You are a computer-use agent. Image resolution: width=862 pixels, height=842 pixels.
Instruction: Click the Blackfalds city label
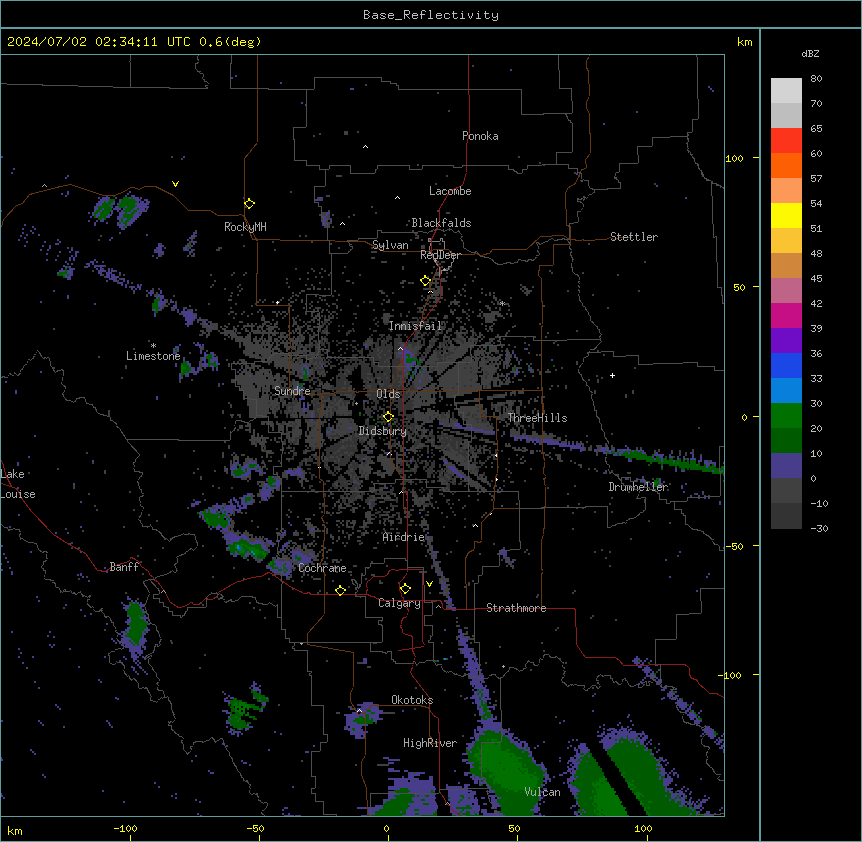[441, 223]
